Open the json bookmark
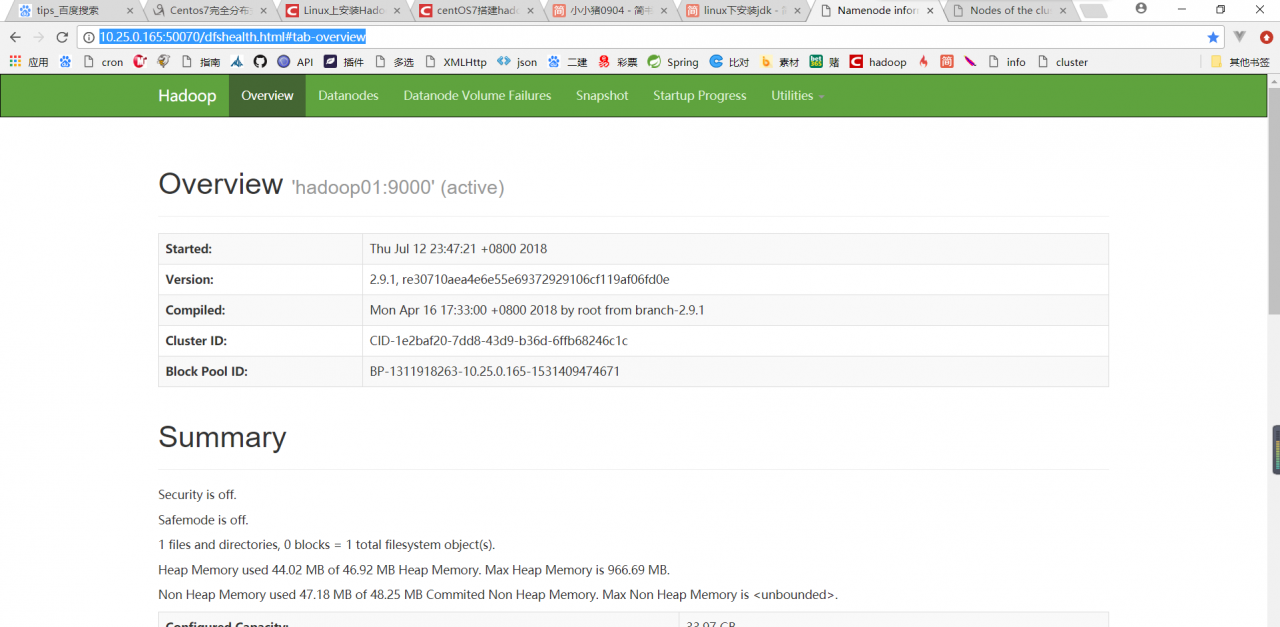The width and height of the screenshot is (1280, 627). pyautogui.click(x=517, y=62)
